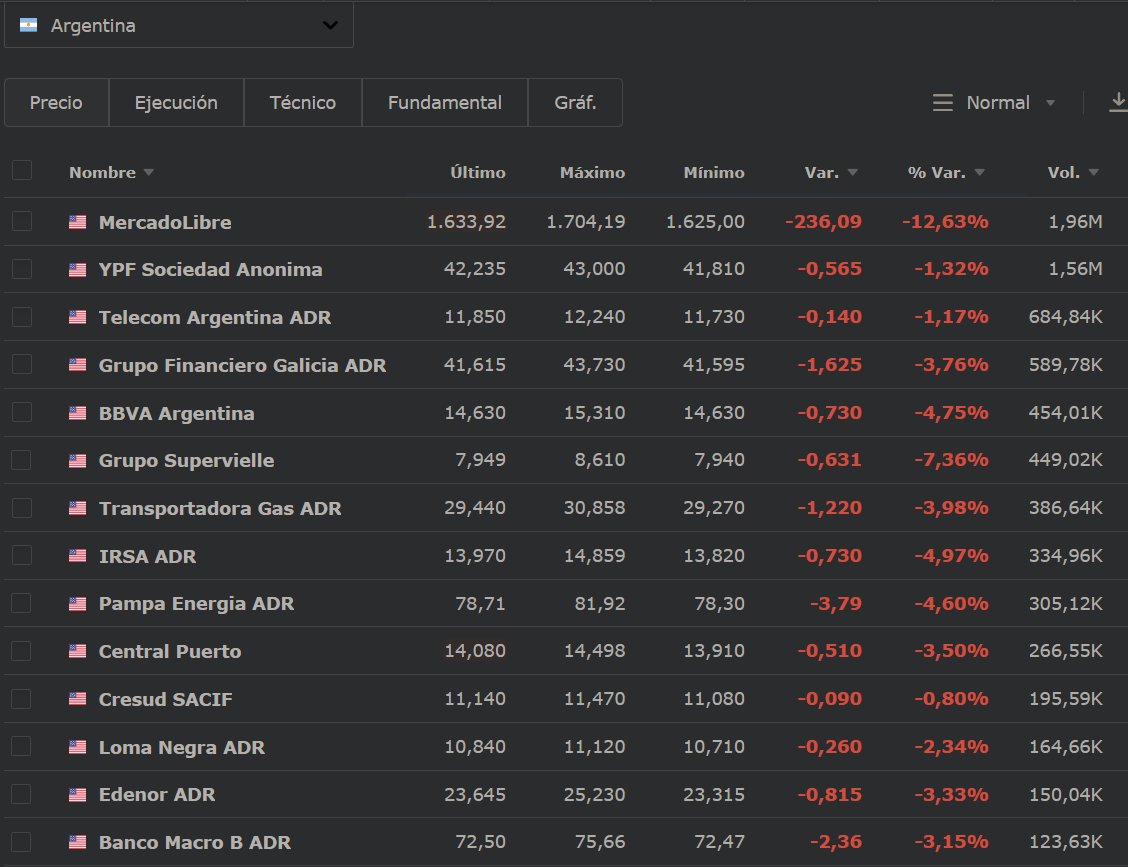Open the Central Puerto stock link
The width and height of the screenshot is (1128, 867).
(170, 651)
